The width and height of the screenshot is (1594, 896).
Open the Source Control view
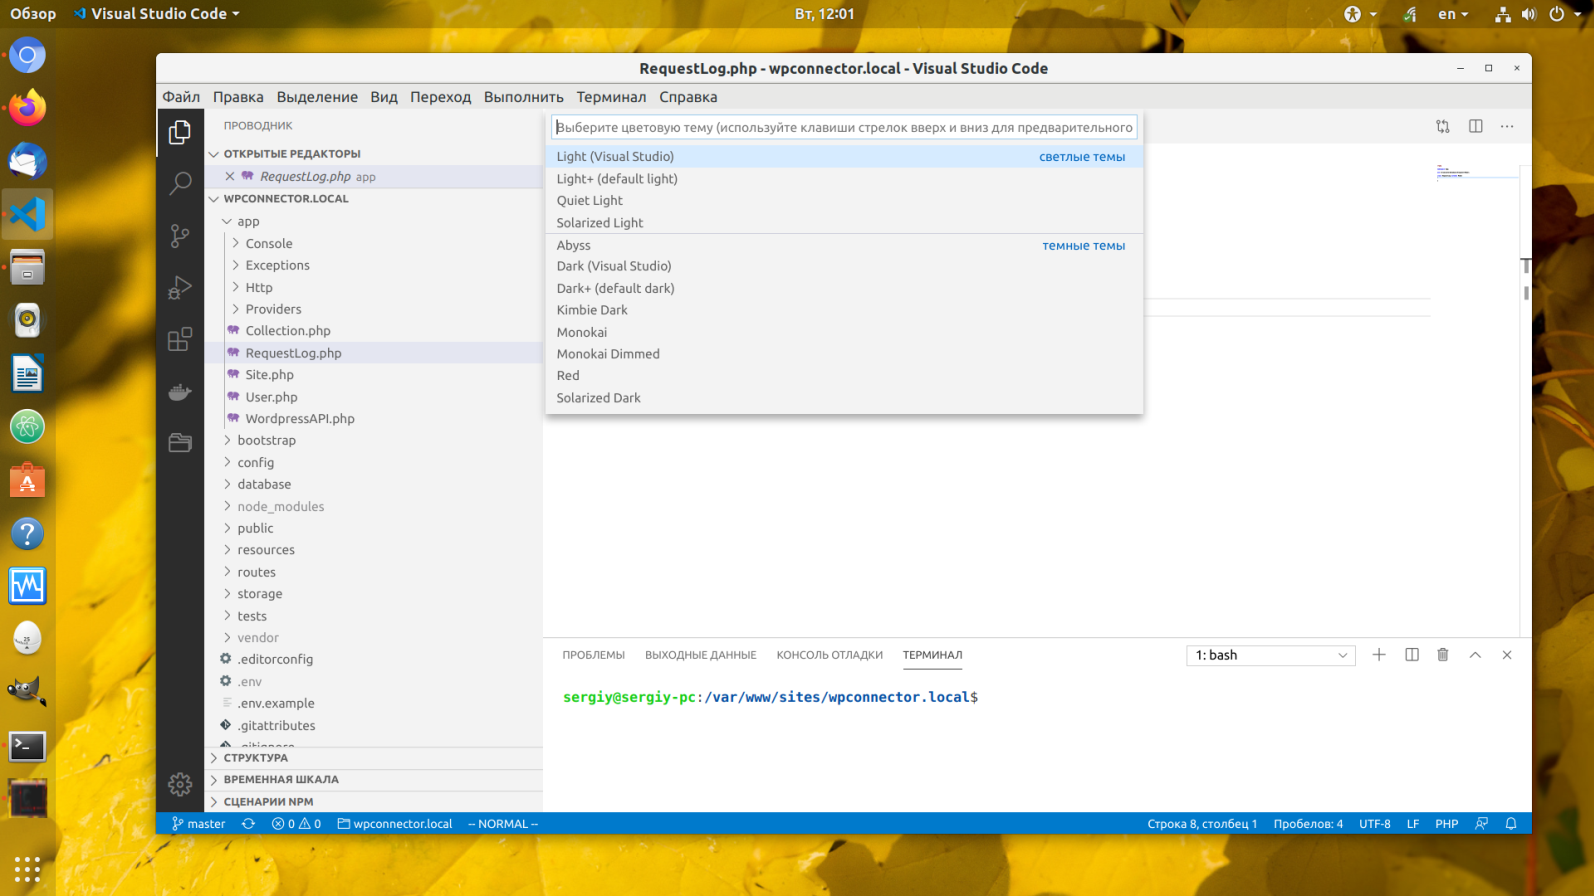[180, 236]
